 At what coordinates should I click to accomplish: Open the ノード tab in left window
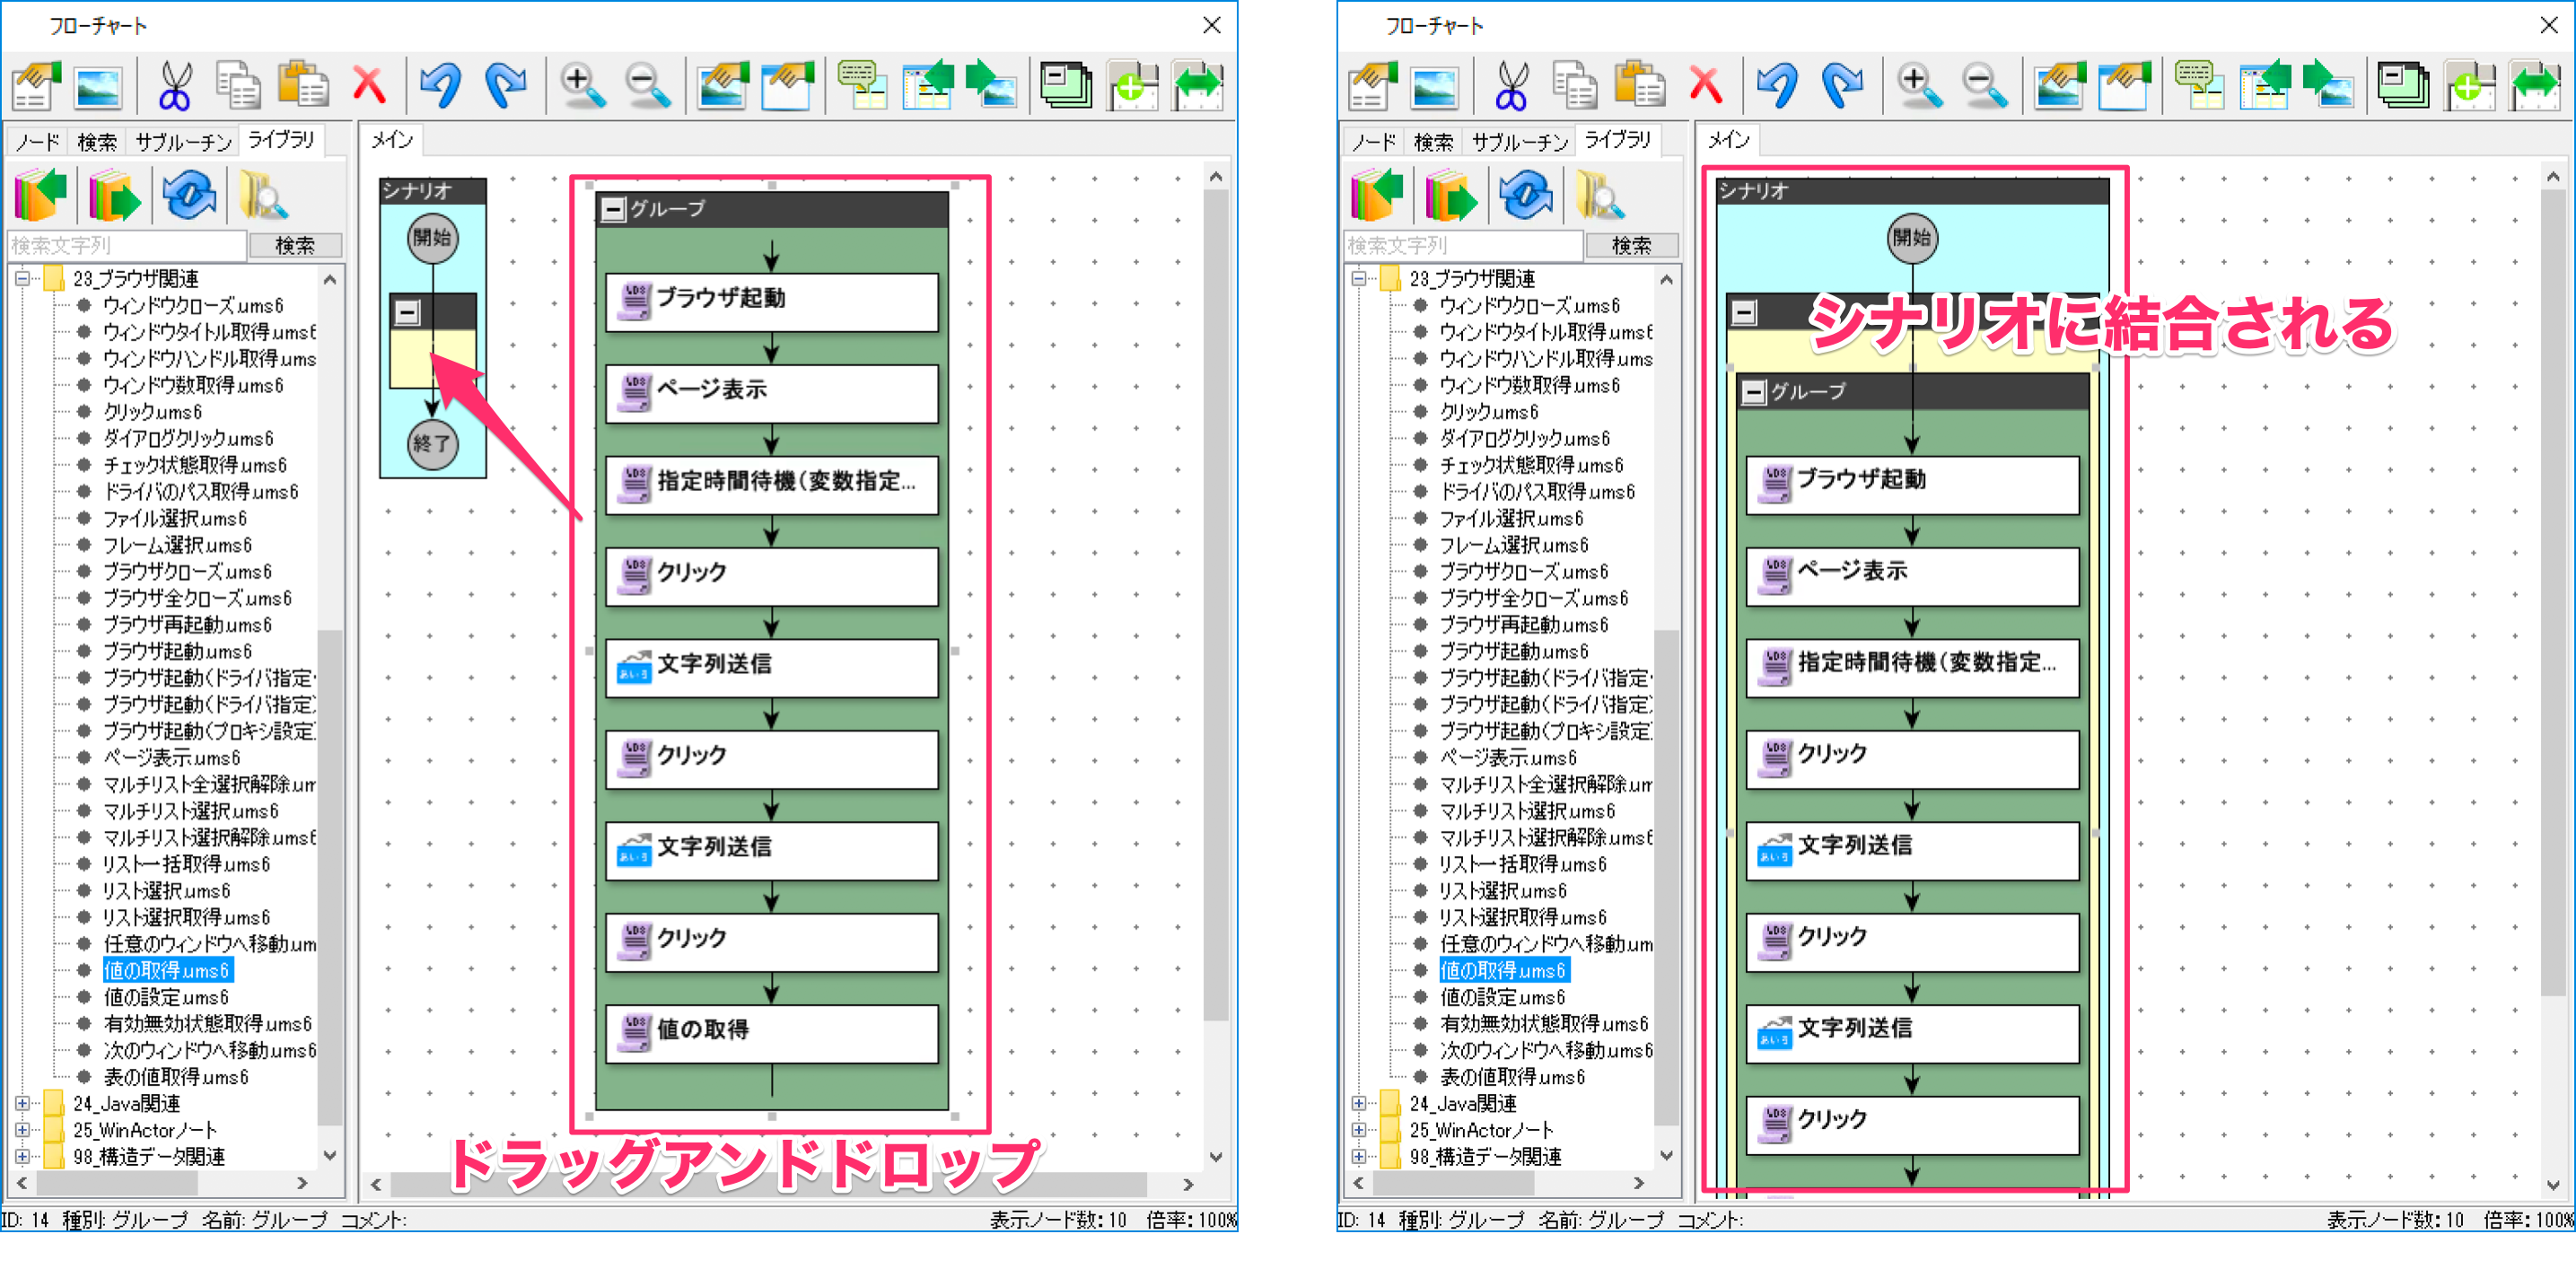coord(37,142)
